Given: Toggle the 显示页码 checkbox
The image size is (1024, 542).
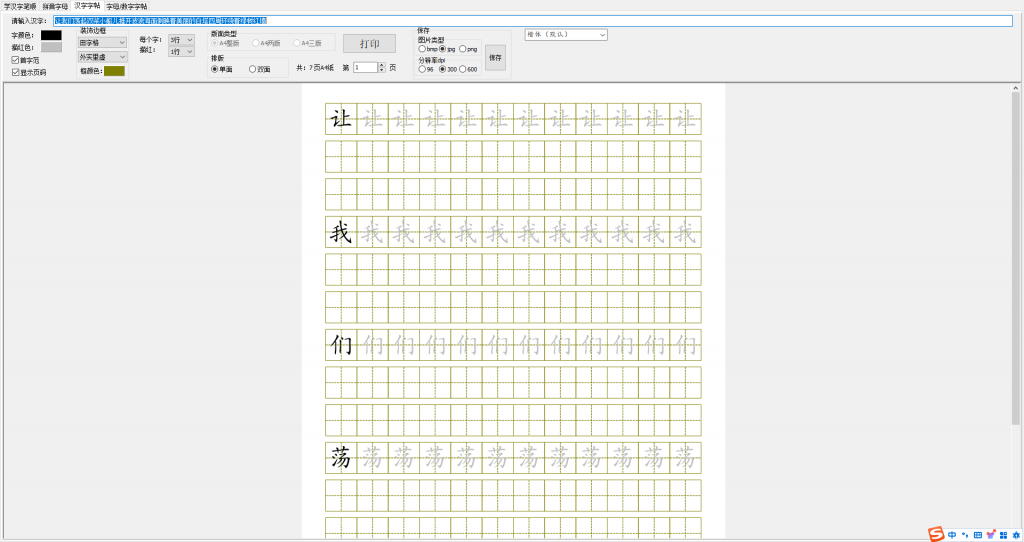Looking at the screenshot, I should click(x=15, y=72).
